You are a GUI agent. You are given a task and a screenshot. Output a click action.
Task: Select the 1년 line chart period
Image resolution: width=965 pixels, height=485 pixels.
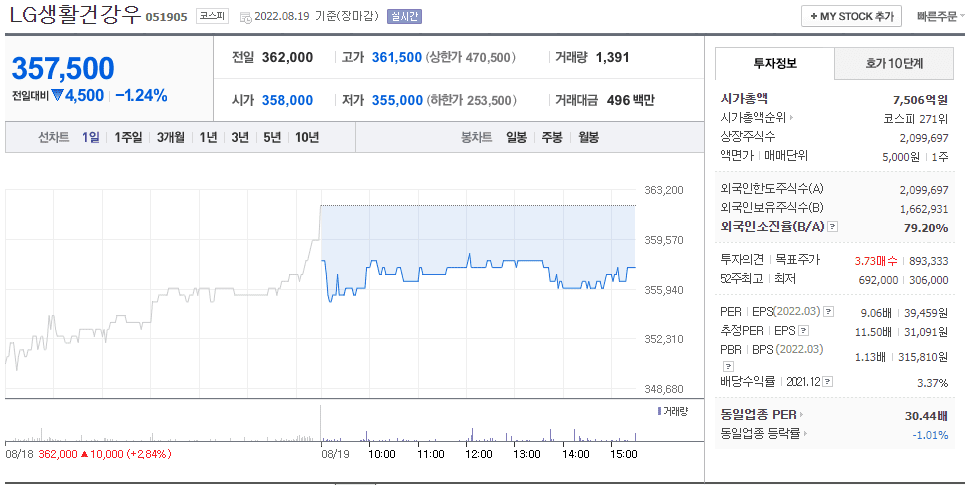tap(208, 137)
